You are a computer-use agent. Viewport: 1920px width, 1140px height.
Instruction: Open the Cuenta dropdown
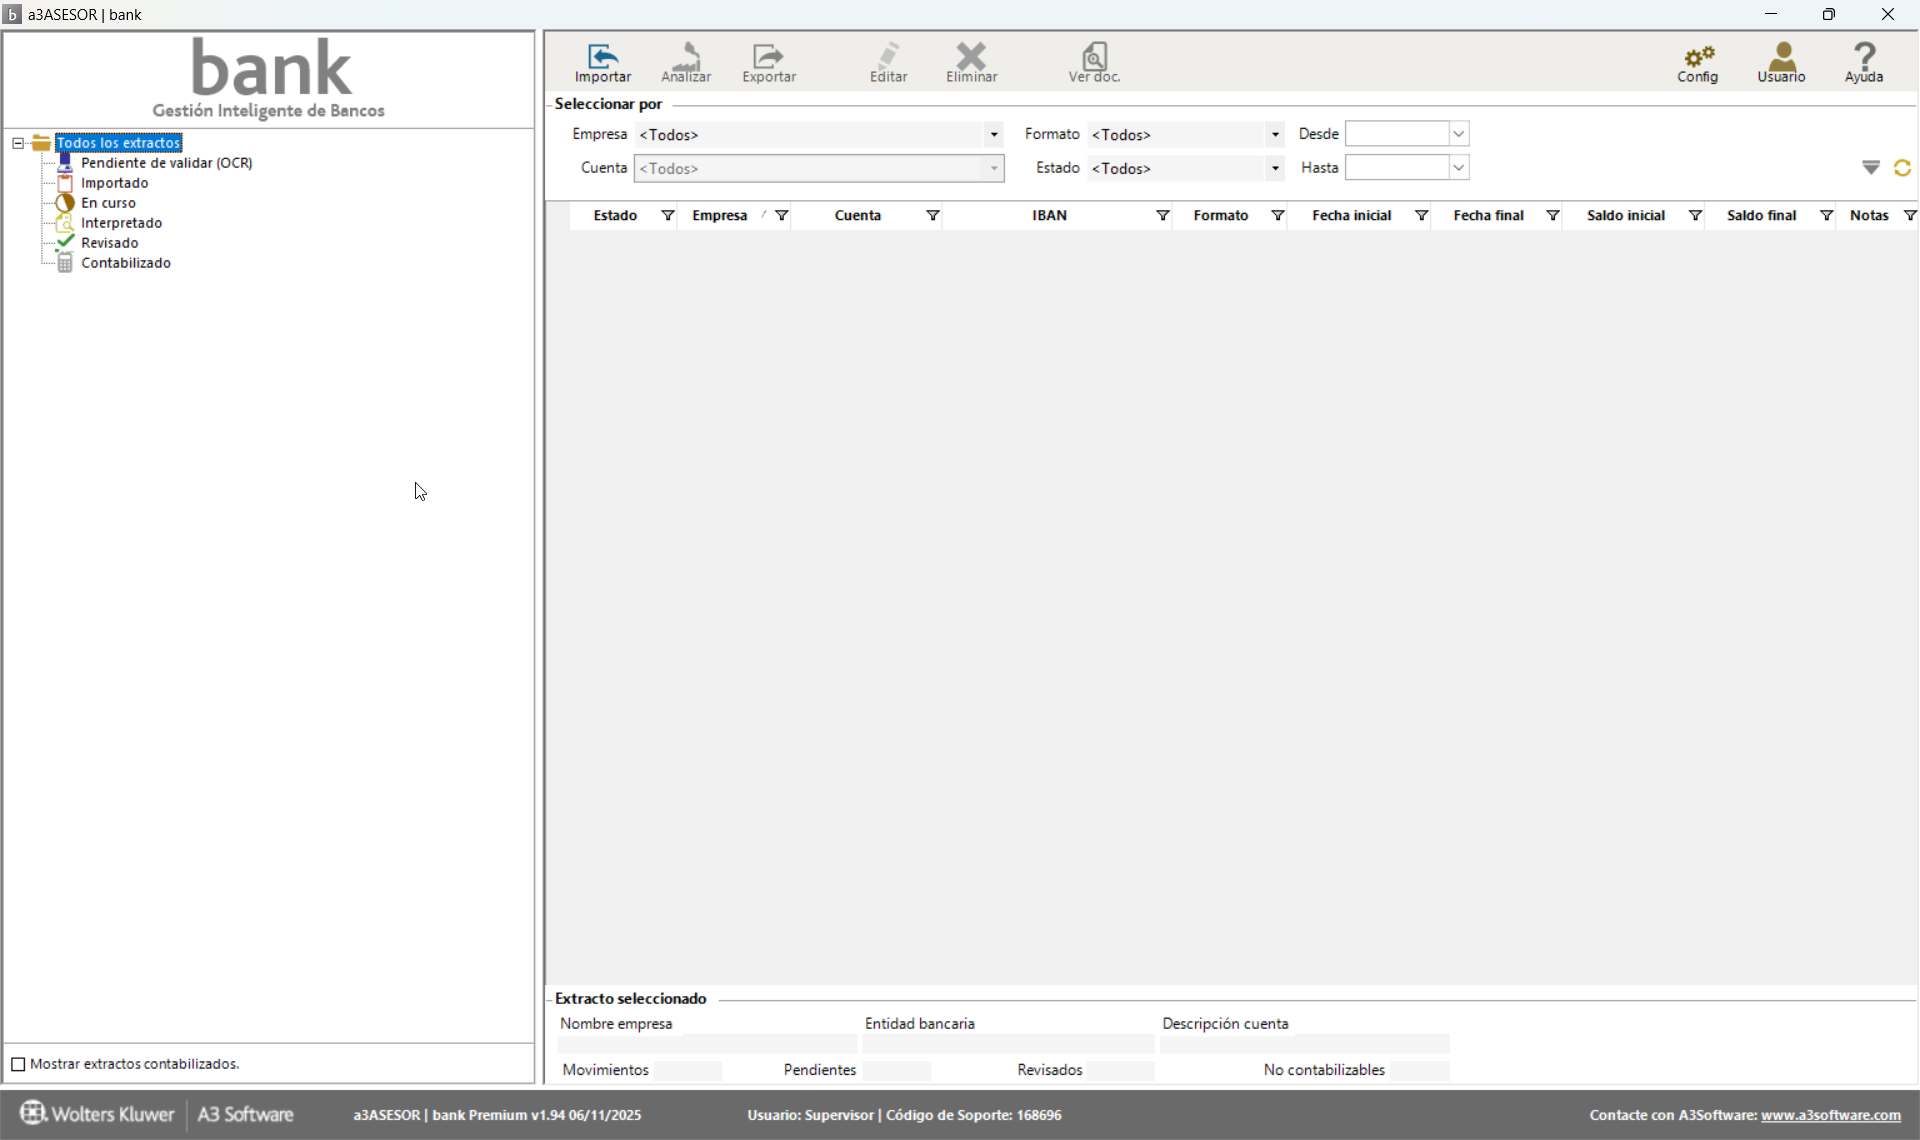(993, 169)
